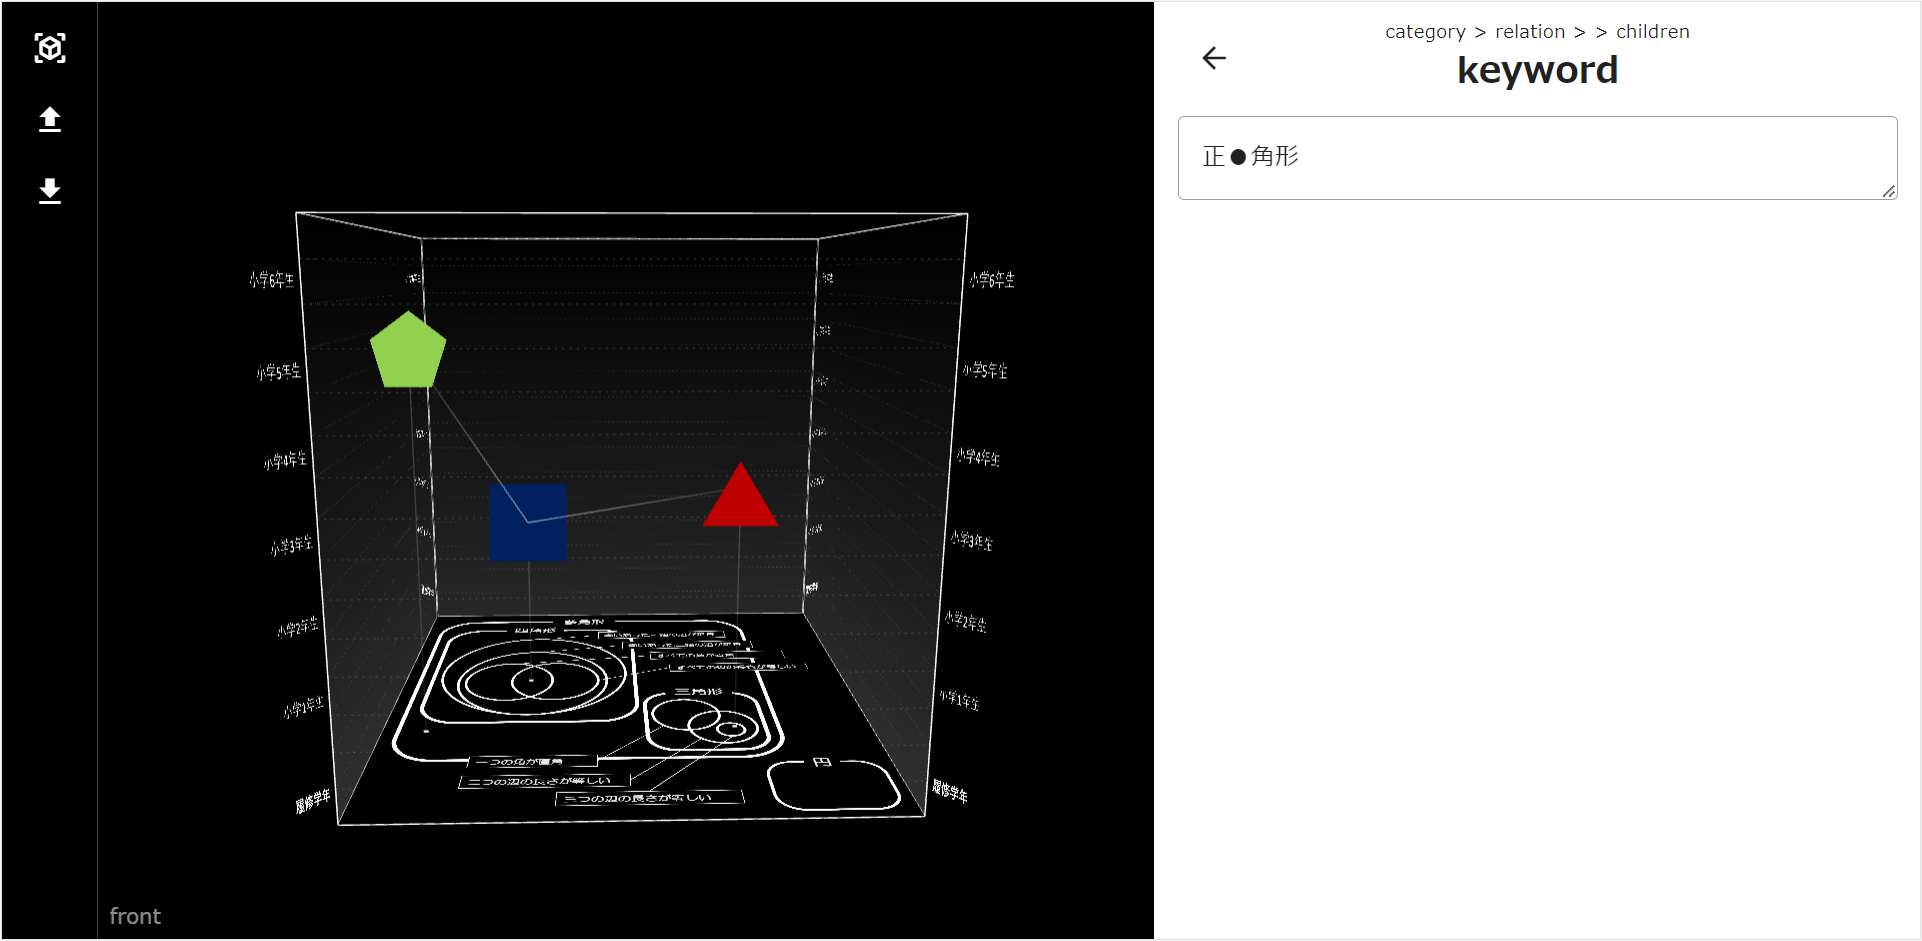Click the children breadcrumb item
Viewport: 1922px width, 941px height.
(1652, 32)
